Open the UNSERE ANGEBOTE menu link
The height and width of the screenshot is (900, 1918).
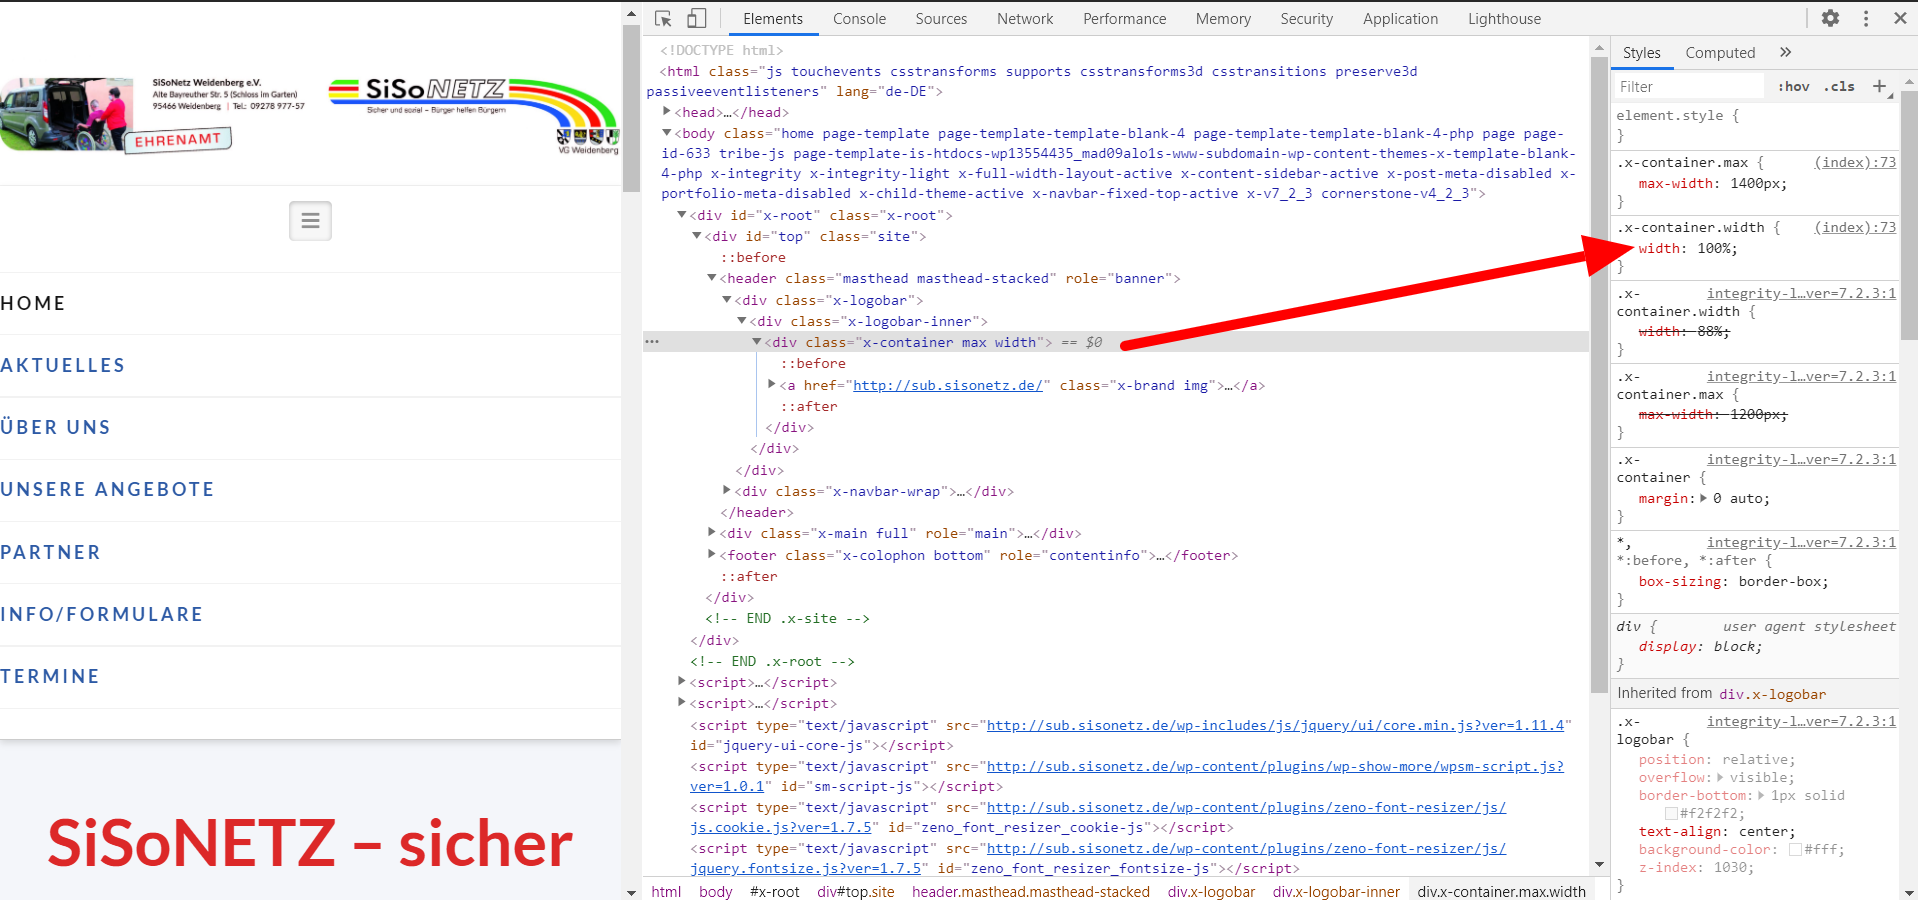click(108, 489)
